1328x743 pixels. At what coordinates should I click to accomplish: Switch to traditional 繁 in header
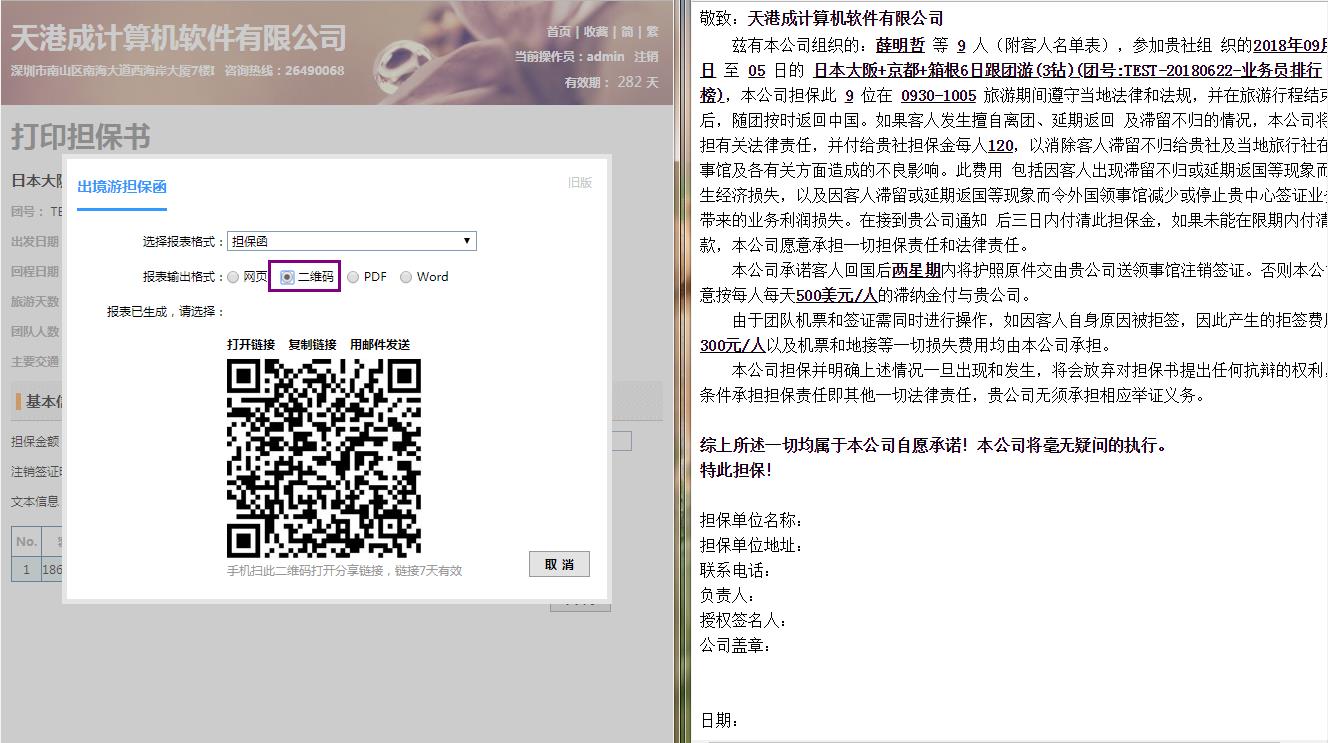click(x=652, y=32)
